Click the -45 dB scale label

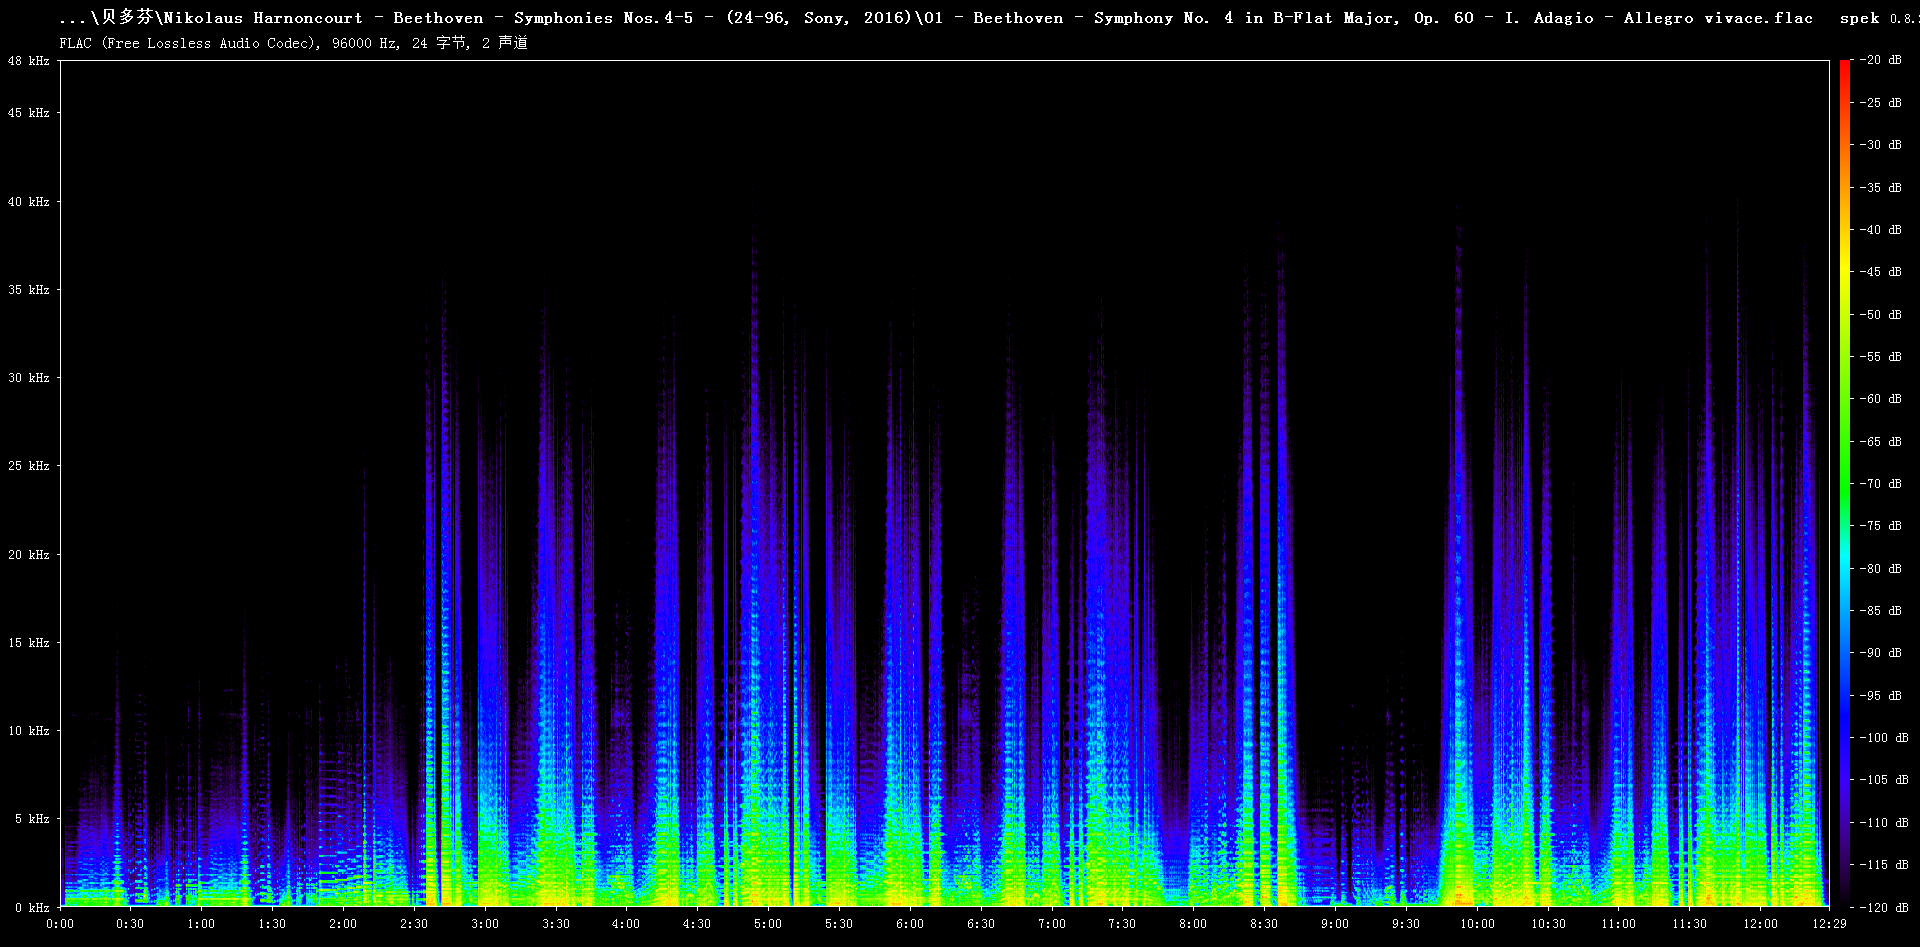tap(1881, 272)
